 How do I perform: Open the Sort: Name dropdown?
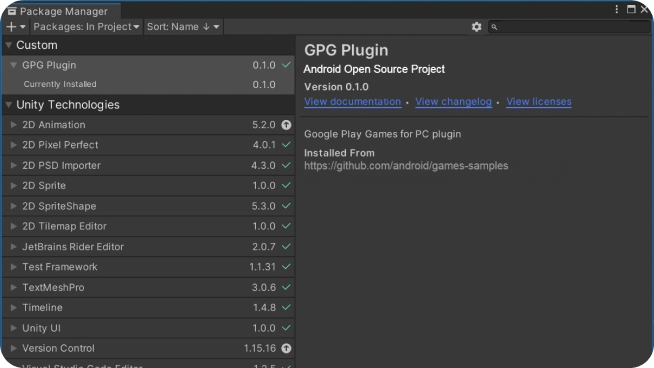point(183,27)
